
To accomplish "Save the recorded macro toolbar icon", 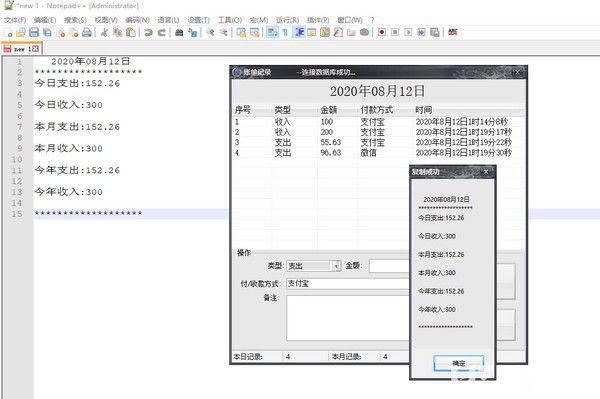I will pyautogui.click(x=435, y=33).
